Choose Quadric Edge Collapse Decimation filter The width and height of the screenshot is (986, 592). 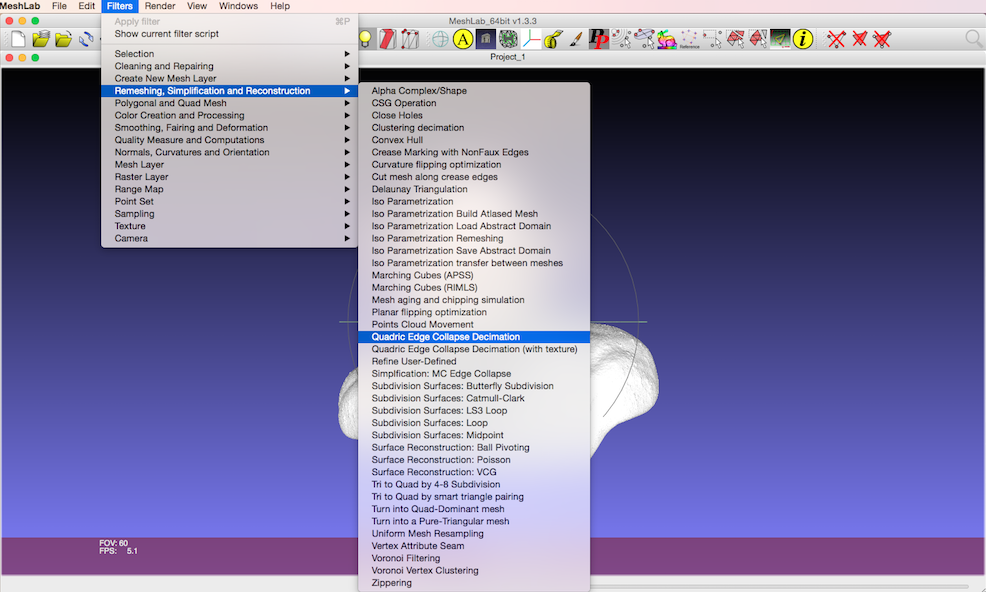coord(474,337)
